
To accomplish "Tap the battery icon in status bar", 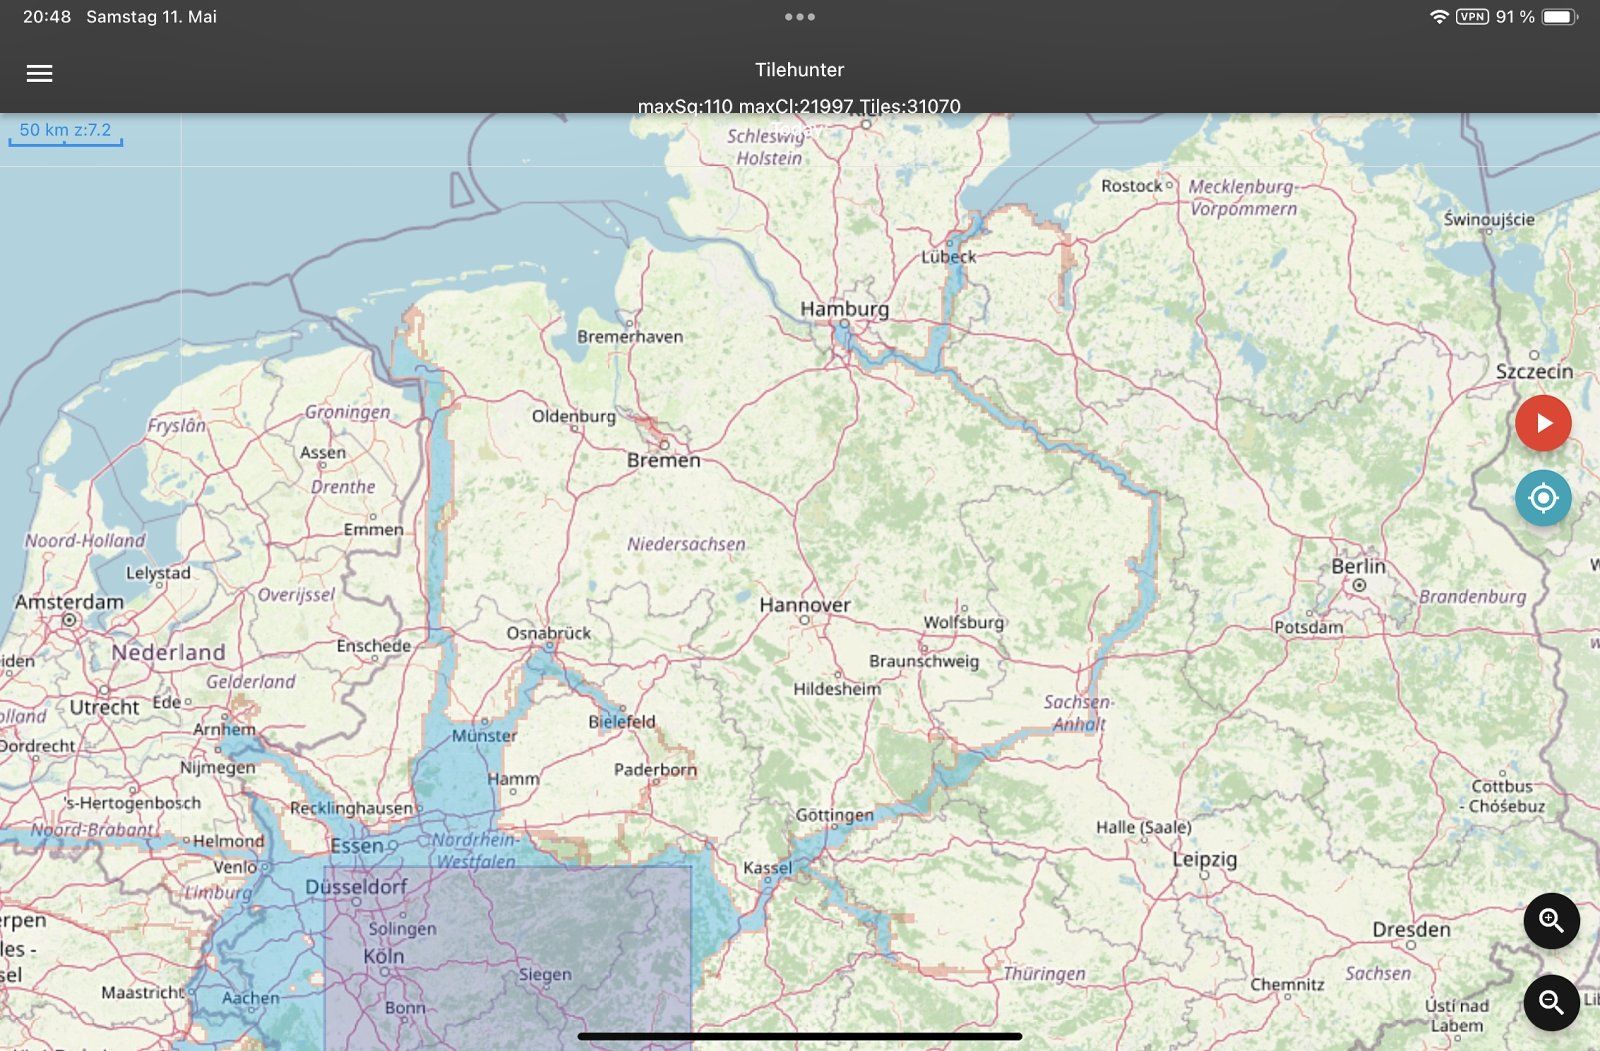I will tap(1559, 17).
